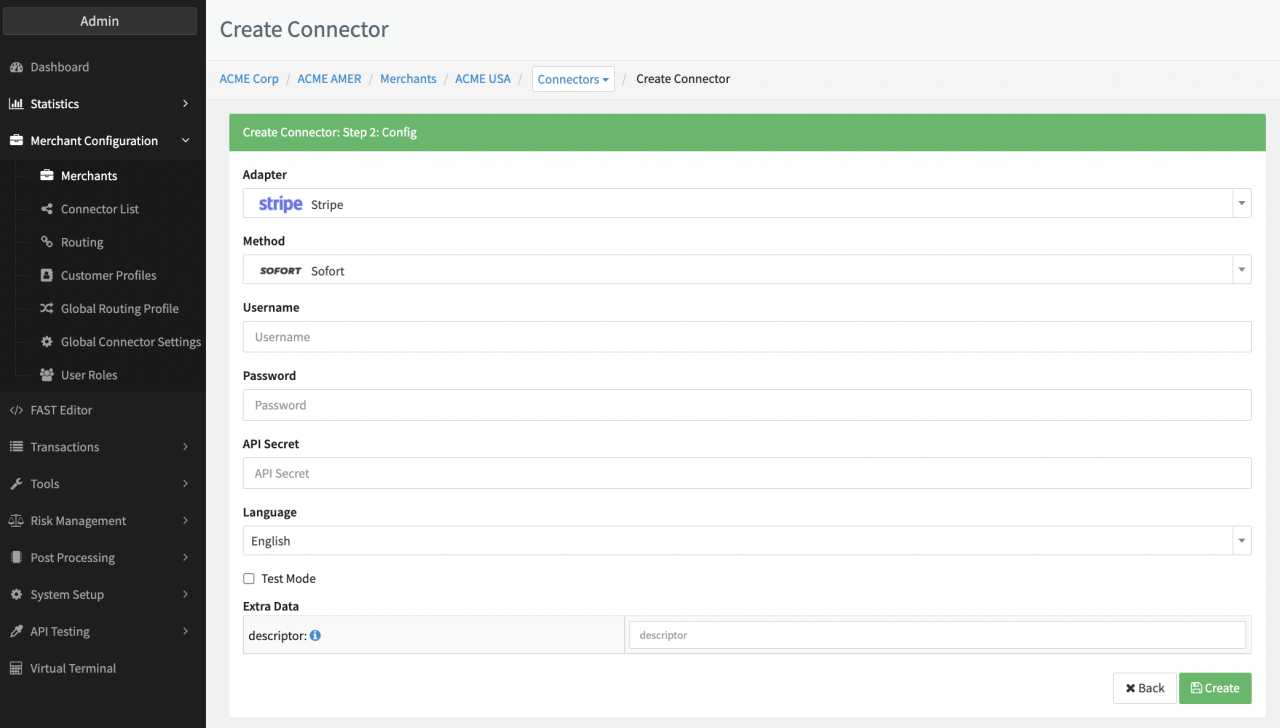The width and height of the screenshot is (1280, 728).
Task: Enable the Test Mode checkbox
Action: coord(249,579)
